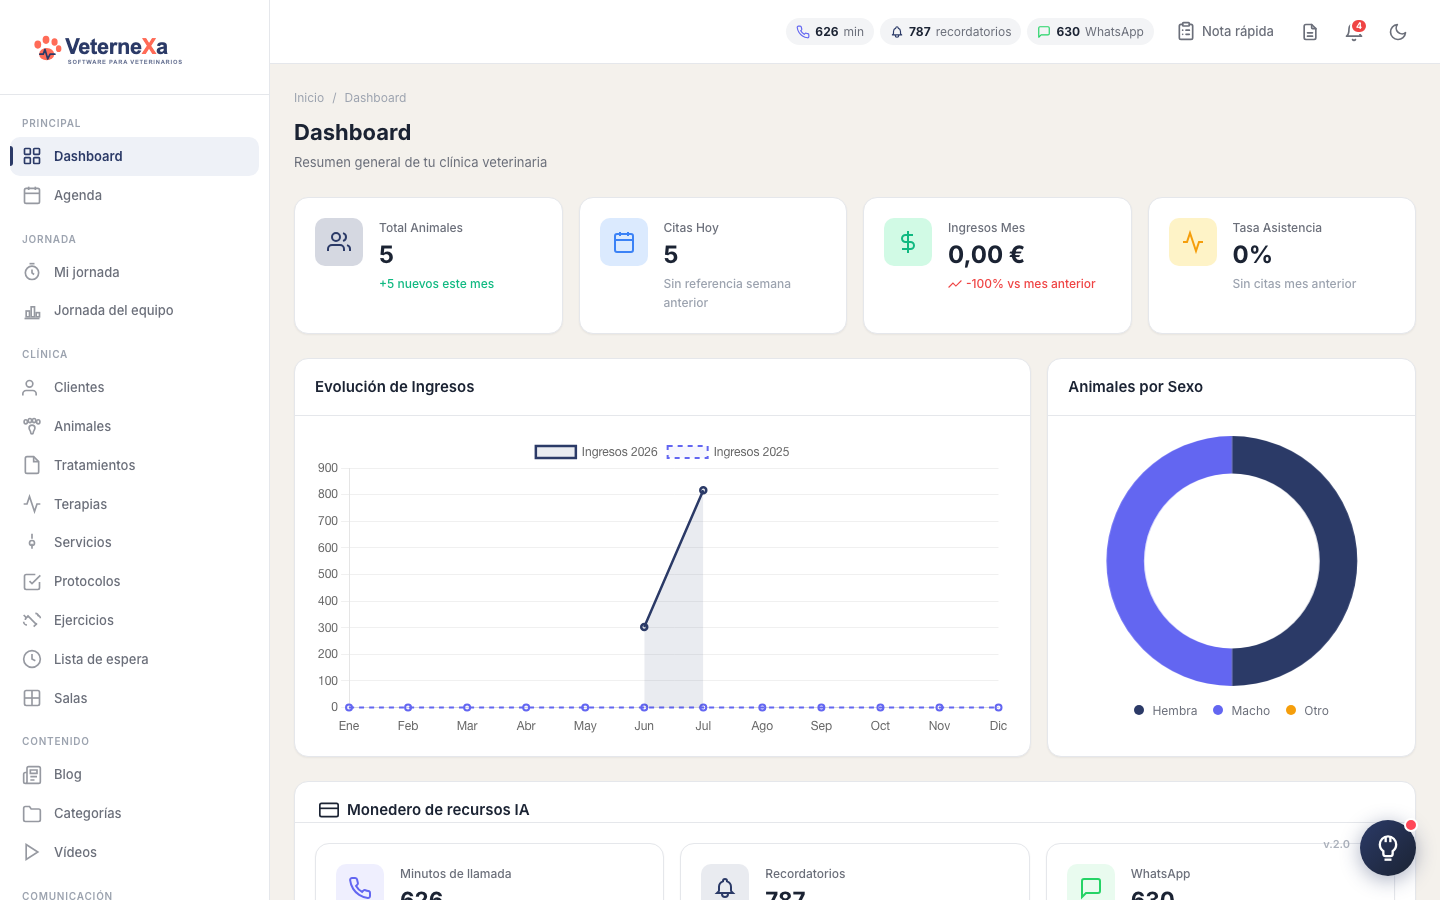This screenshot has width=1440, height=900.
Task: Click the dark navy Hembra donut segment
Action: 1338,561
